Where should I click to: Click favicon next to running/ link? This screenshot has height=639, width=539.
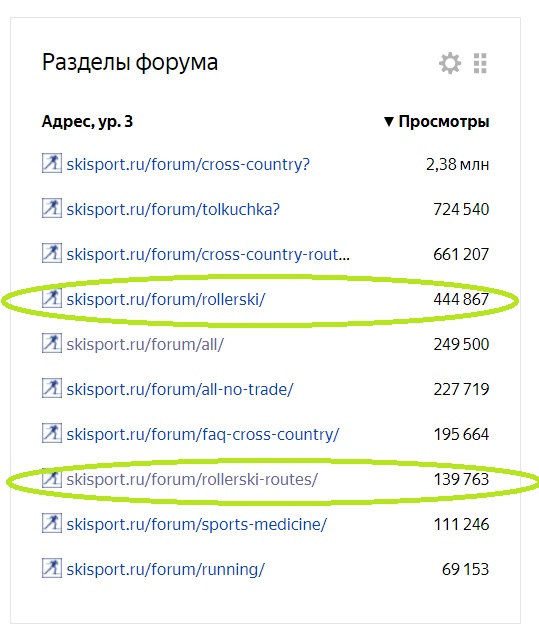(x=52, y=568)
